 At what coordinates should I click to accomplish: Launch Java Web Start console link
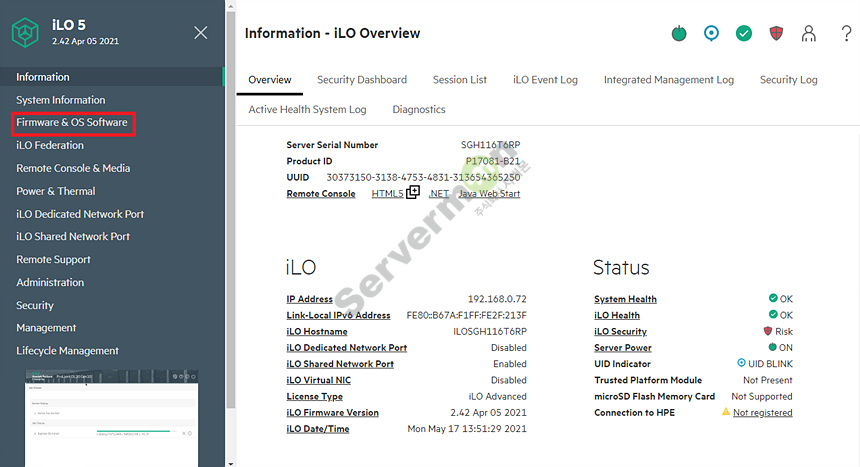[x=489, y=194]
